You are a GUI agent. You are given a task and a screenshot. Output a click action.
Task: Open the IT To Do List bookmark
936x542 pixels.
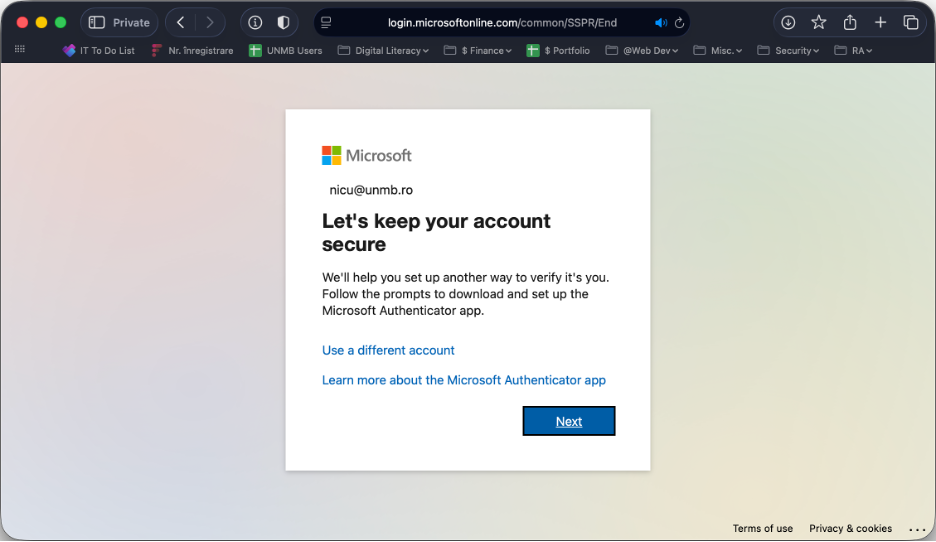[x=99, y=50]
